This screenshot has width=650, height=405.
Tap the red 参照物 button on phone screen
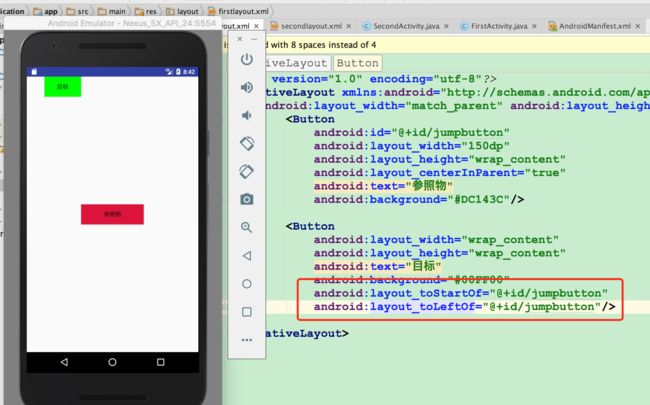pos(112,214)
